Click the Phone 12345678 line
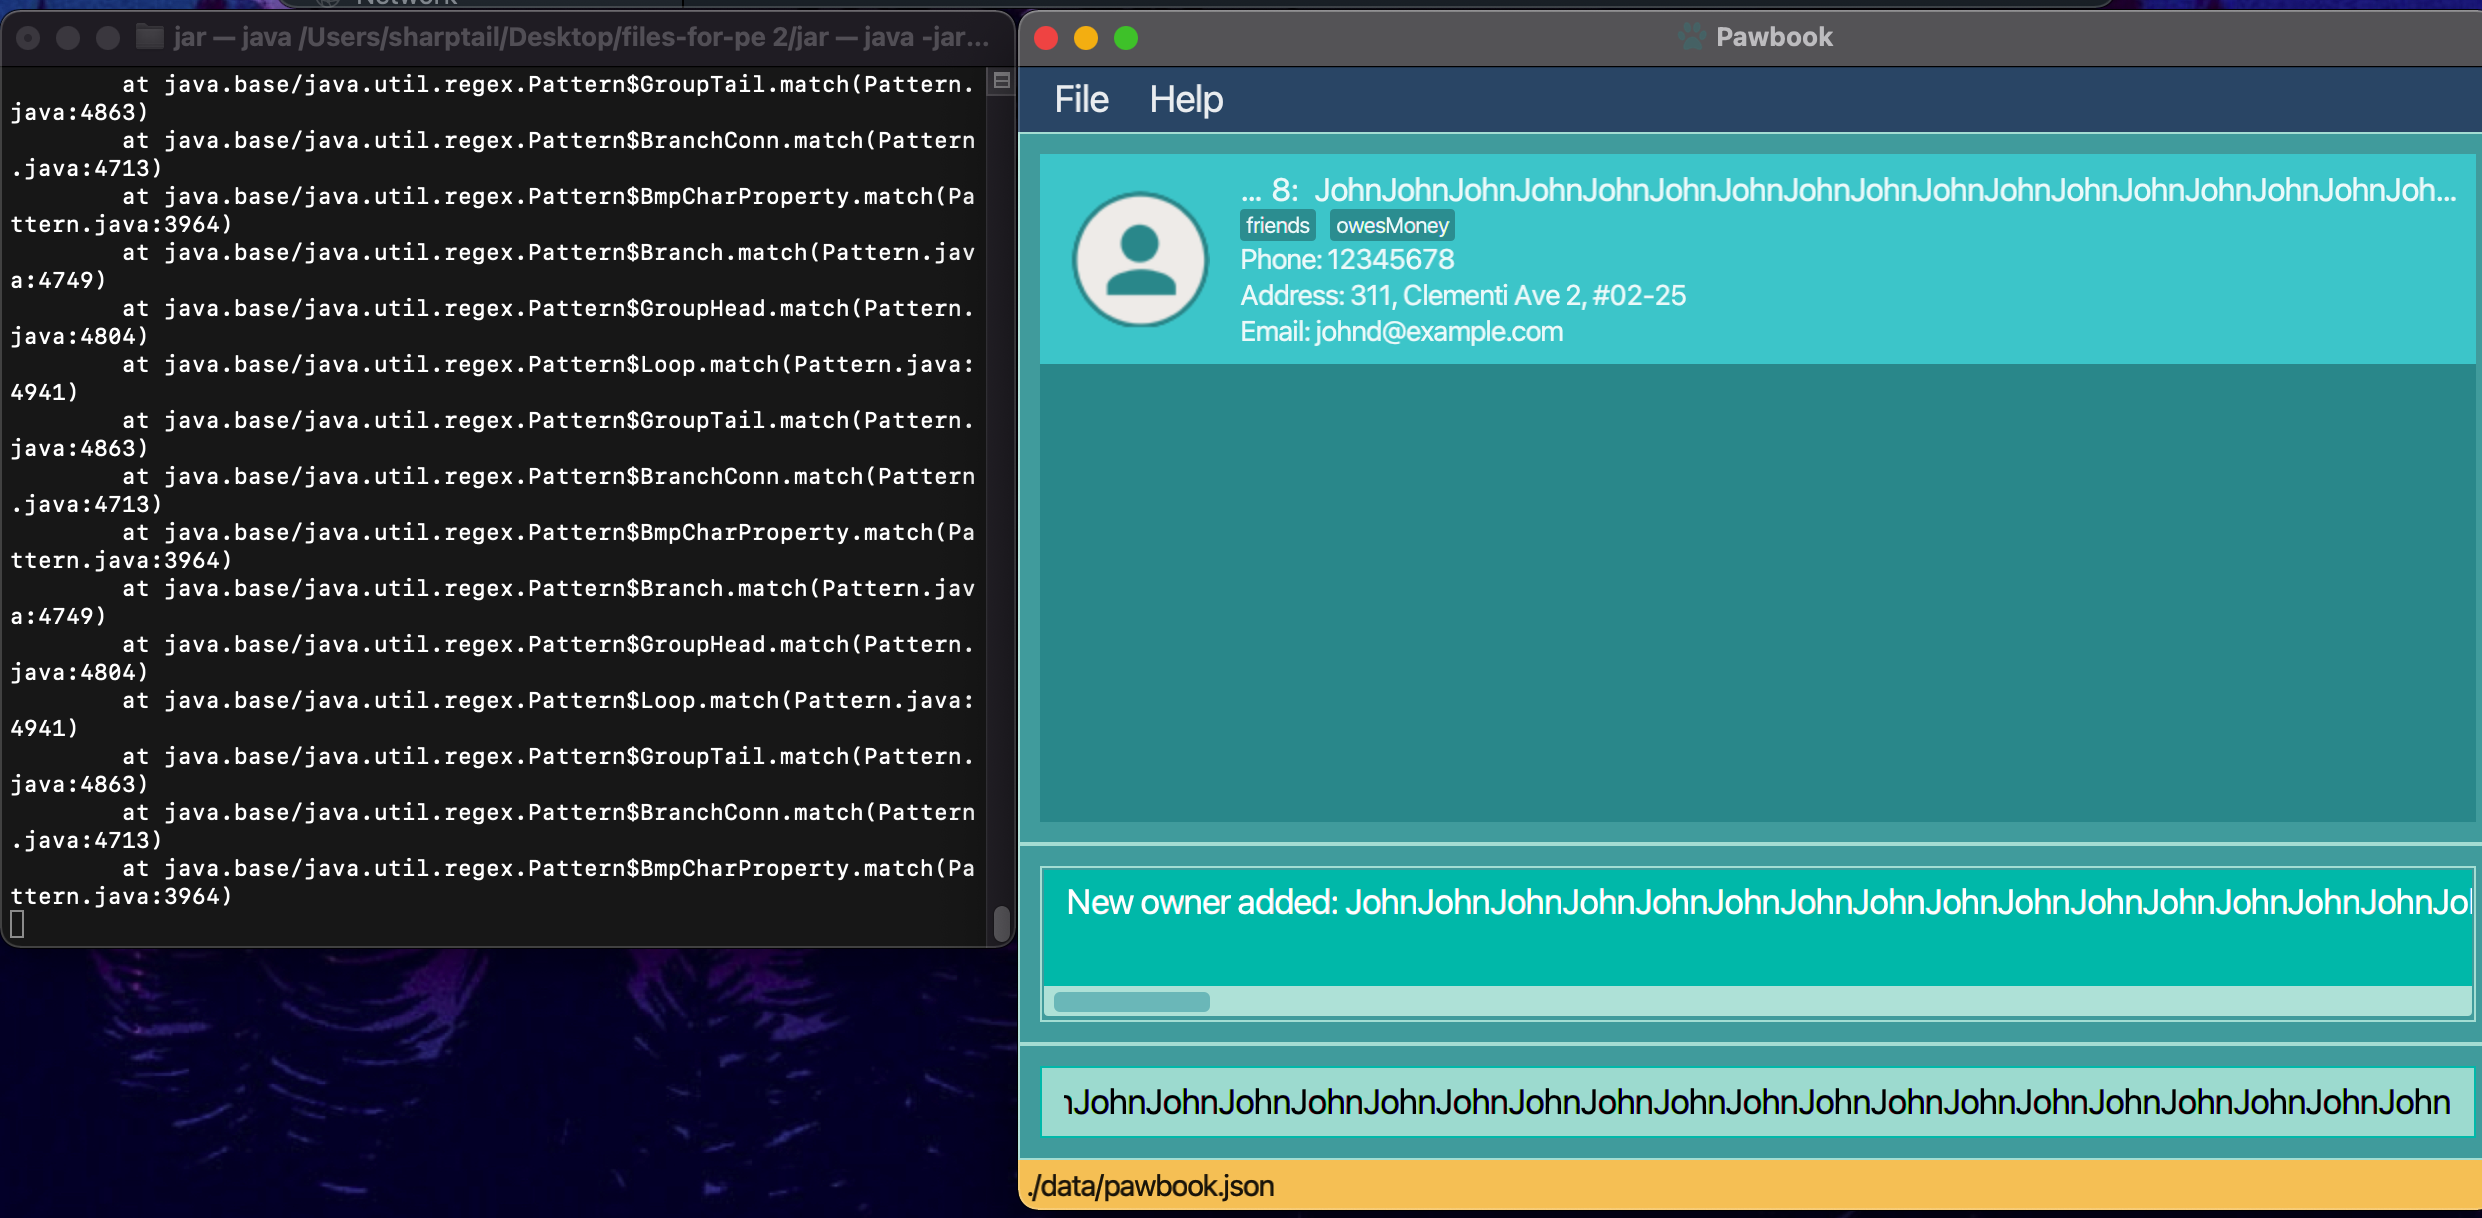Screen dimensions: 2482x1218 pyautogui.click(x=1347, y=260)
